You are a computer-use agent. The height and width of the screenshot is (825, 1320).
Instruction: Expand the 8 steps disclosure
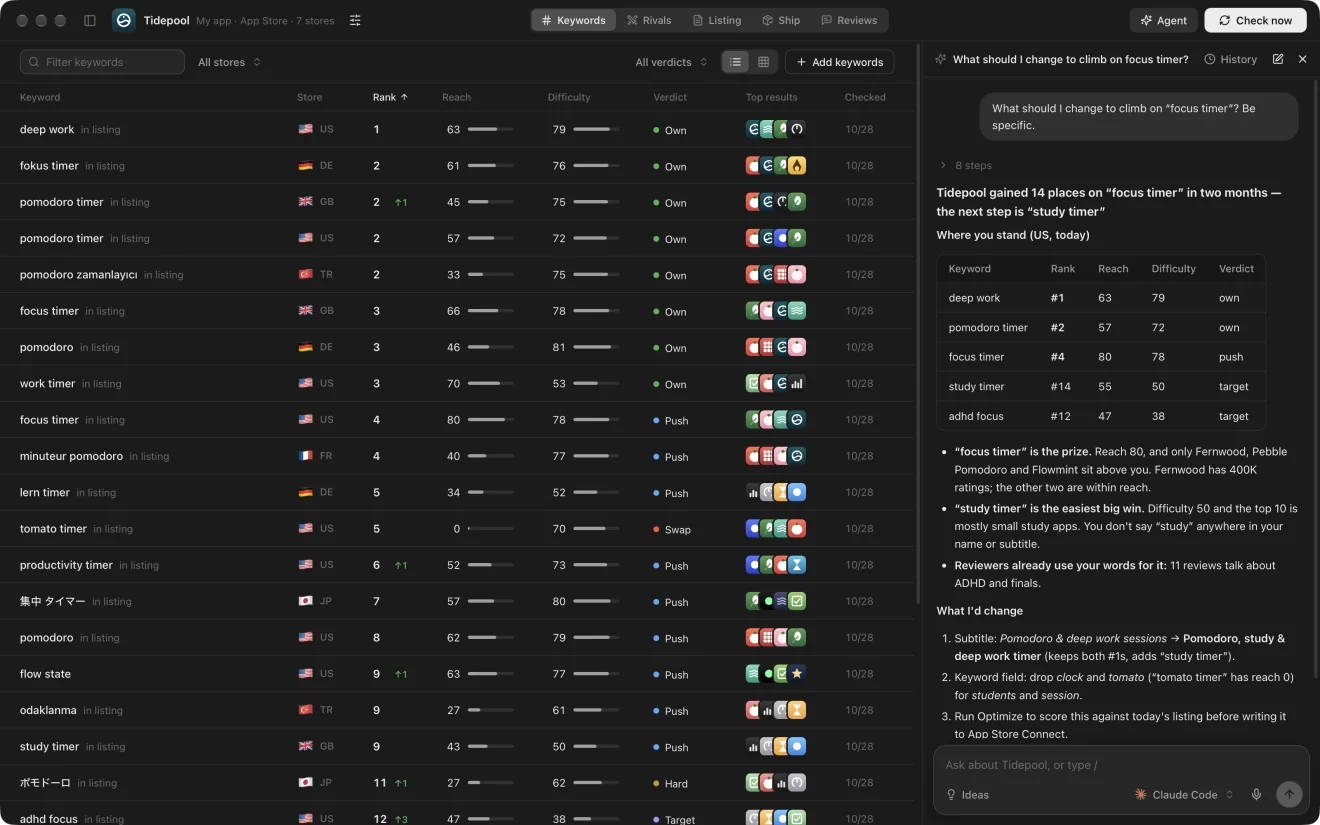(965, 165)
